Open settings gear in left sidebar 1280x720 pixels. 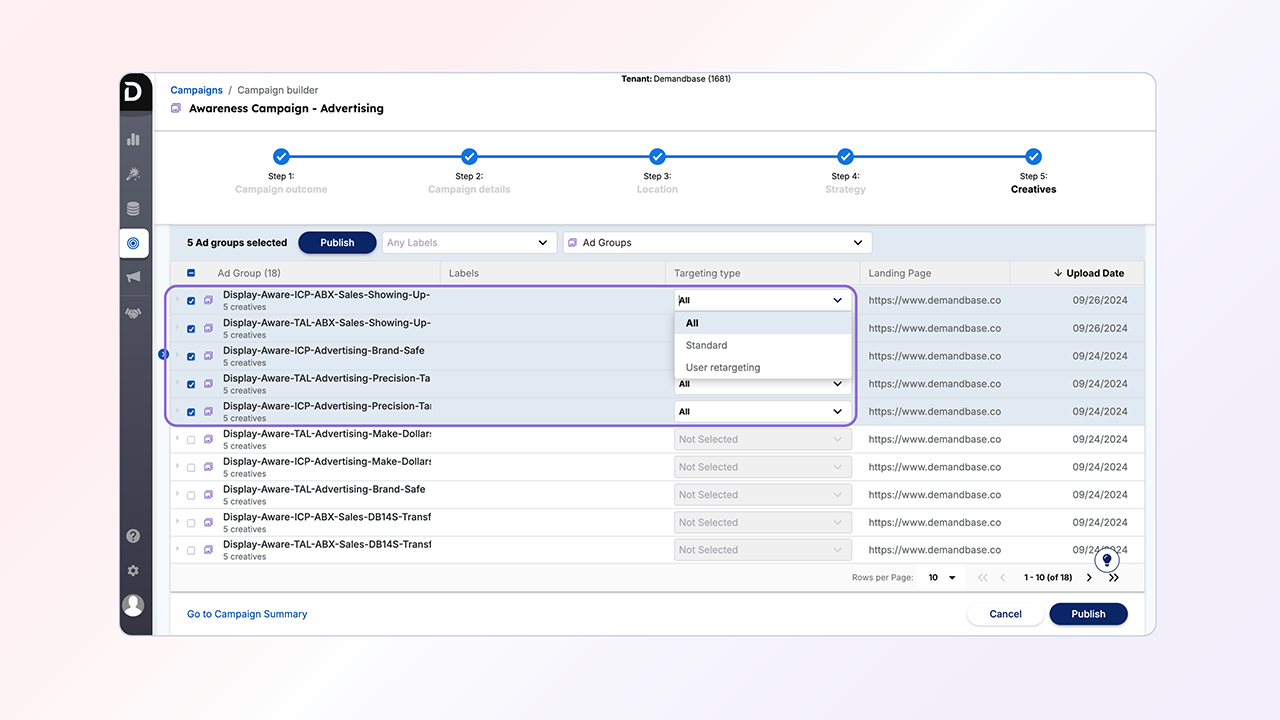pos(133,571)
